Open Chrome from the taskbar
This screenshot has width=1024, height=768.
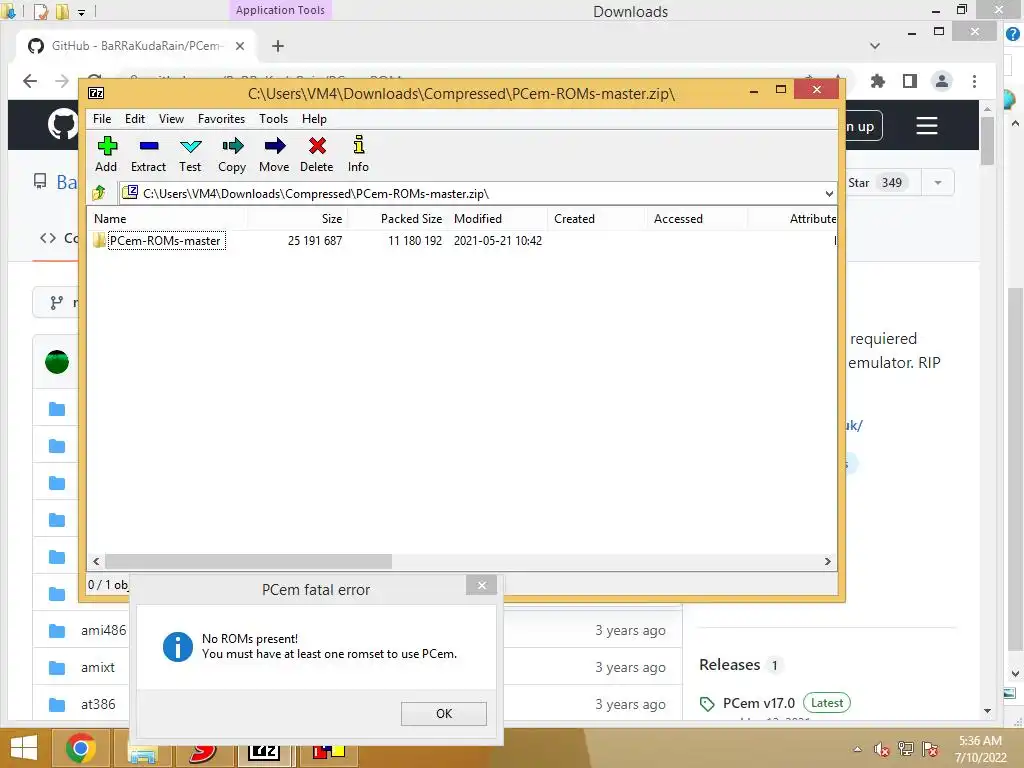[x=81, y=749]
